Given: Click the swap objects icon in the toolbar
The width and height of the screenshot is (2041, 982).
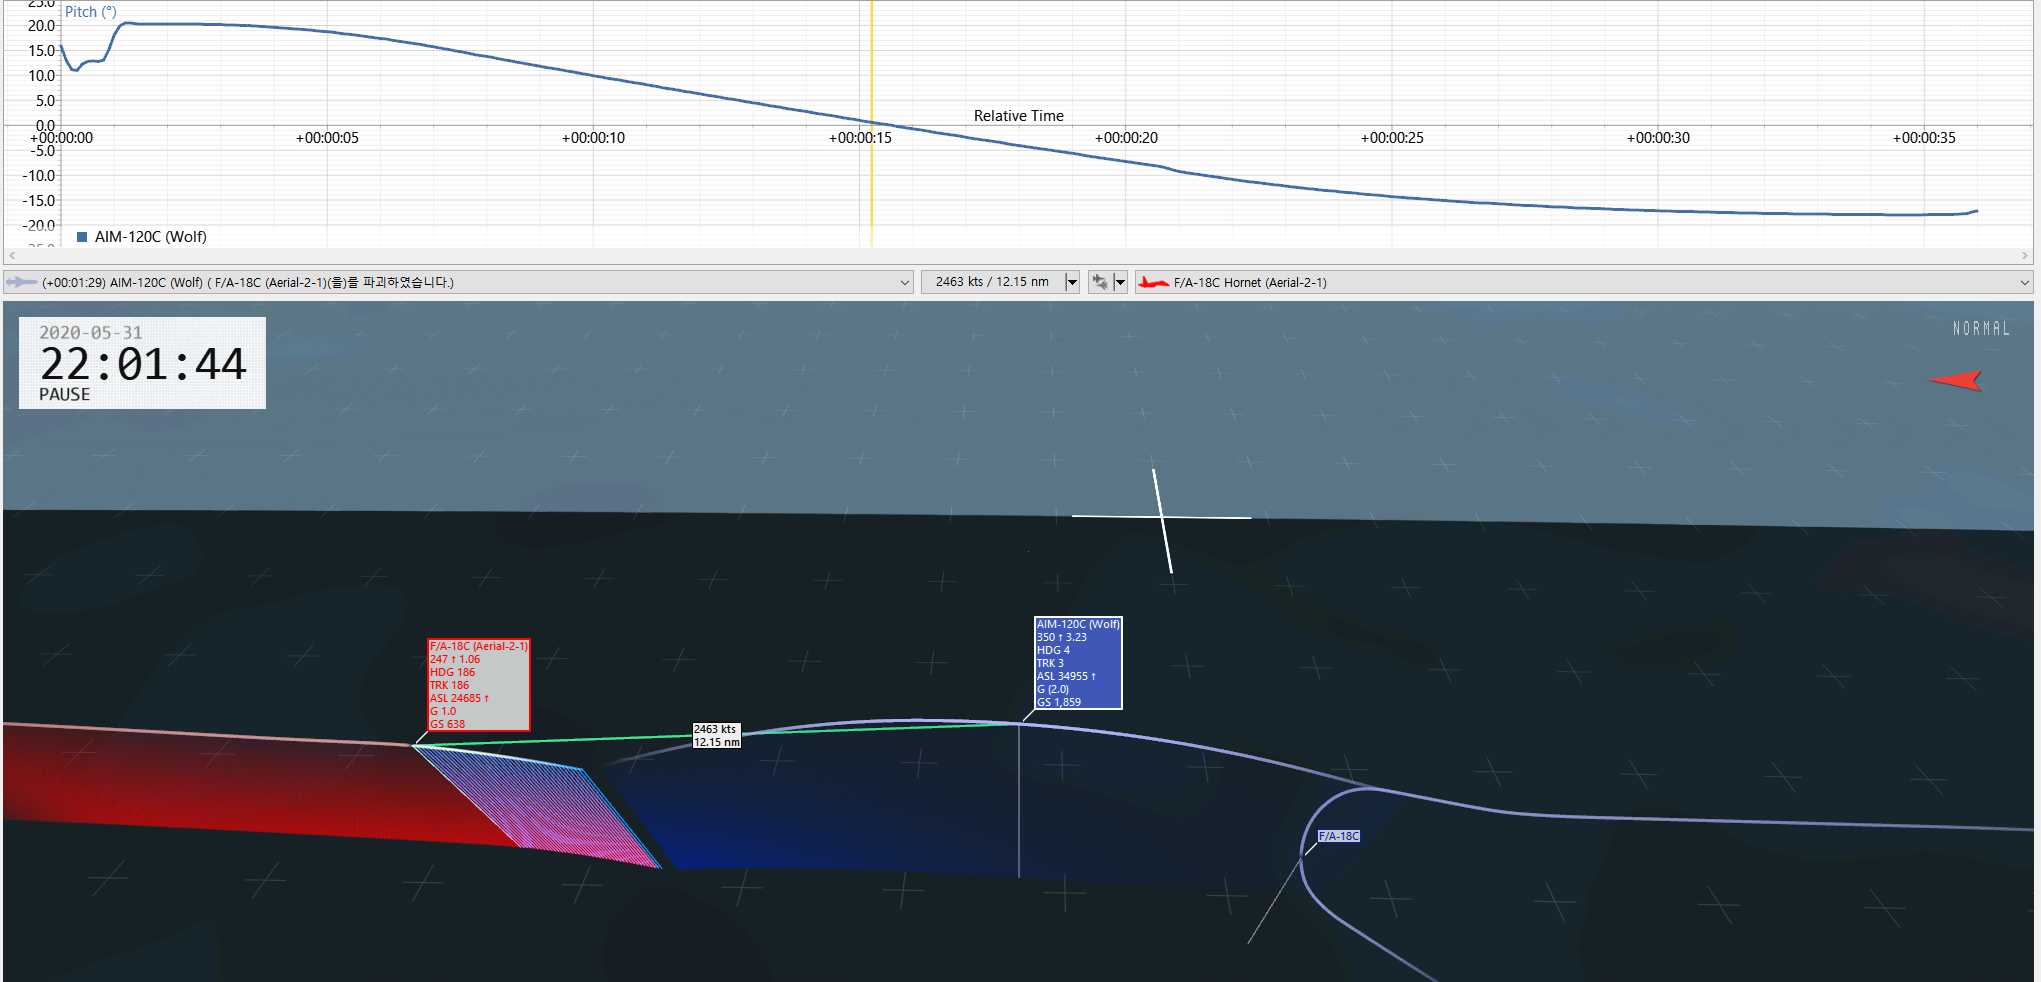Looking at the screenshot, I should (x=1100, y=282).
